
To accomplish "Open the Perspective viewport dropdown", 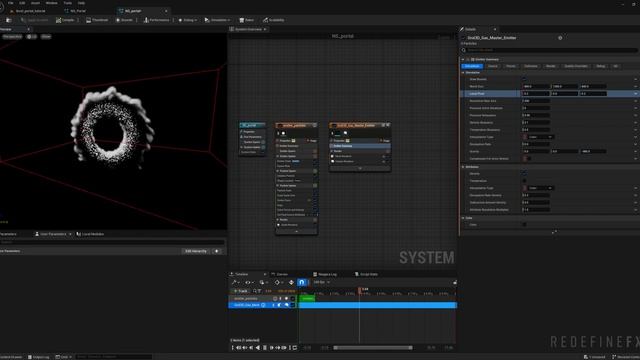I will click(x=12, y=36).
